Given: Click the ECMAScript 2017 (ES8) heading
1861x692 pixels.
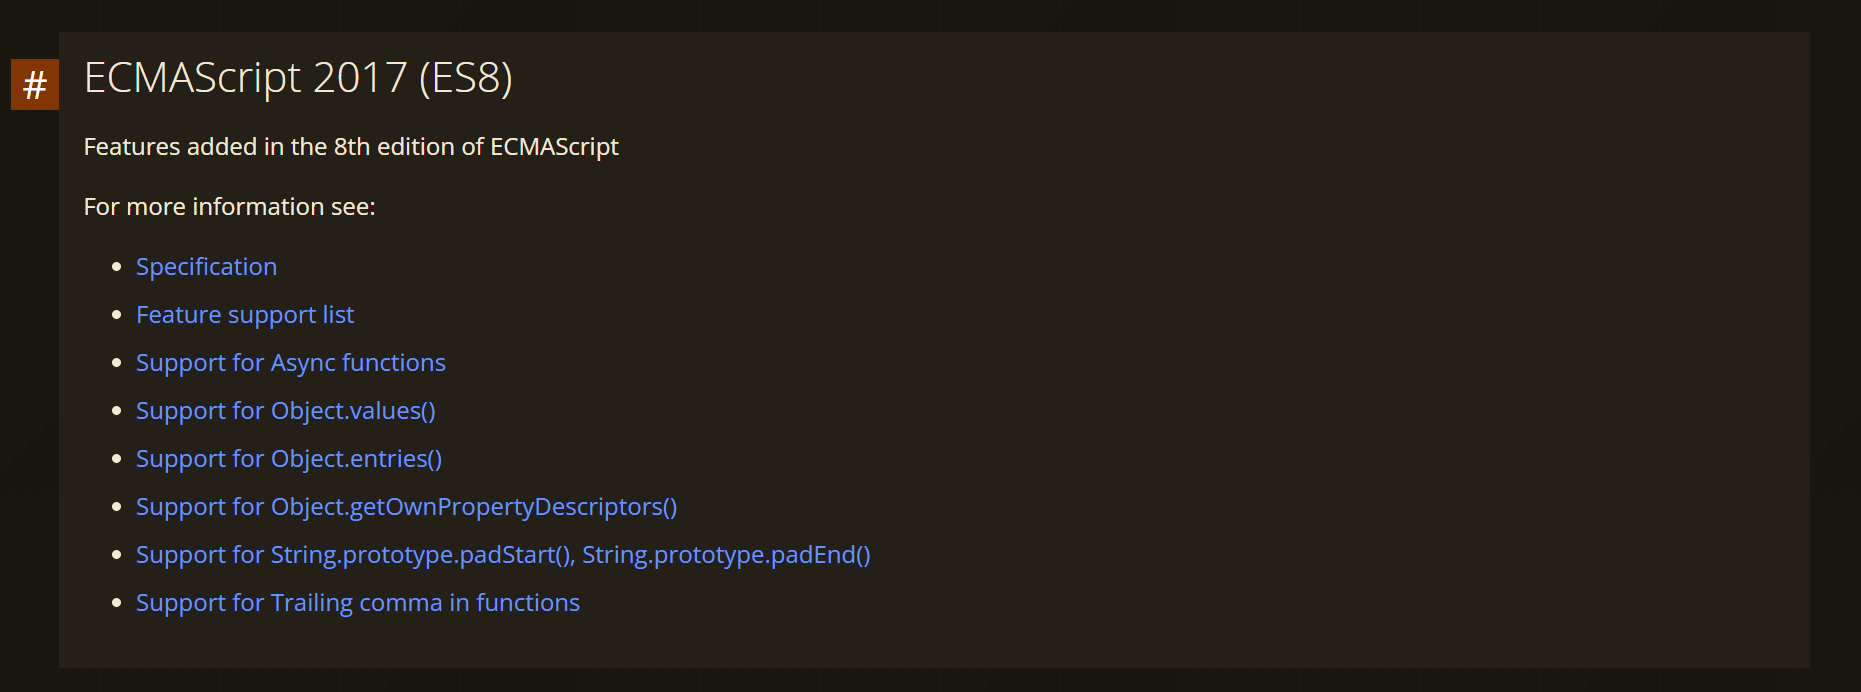Looking at the screenshot, I should 298,78.
